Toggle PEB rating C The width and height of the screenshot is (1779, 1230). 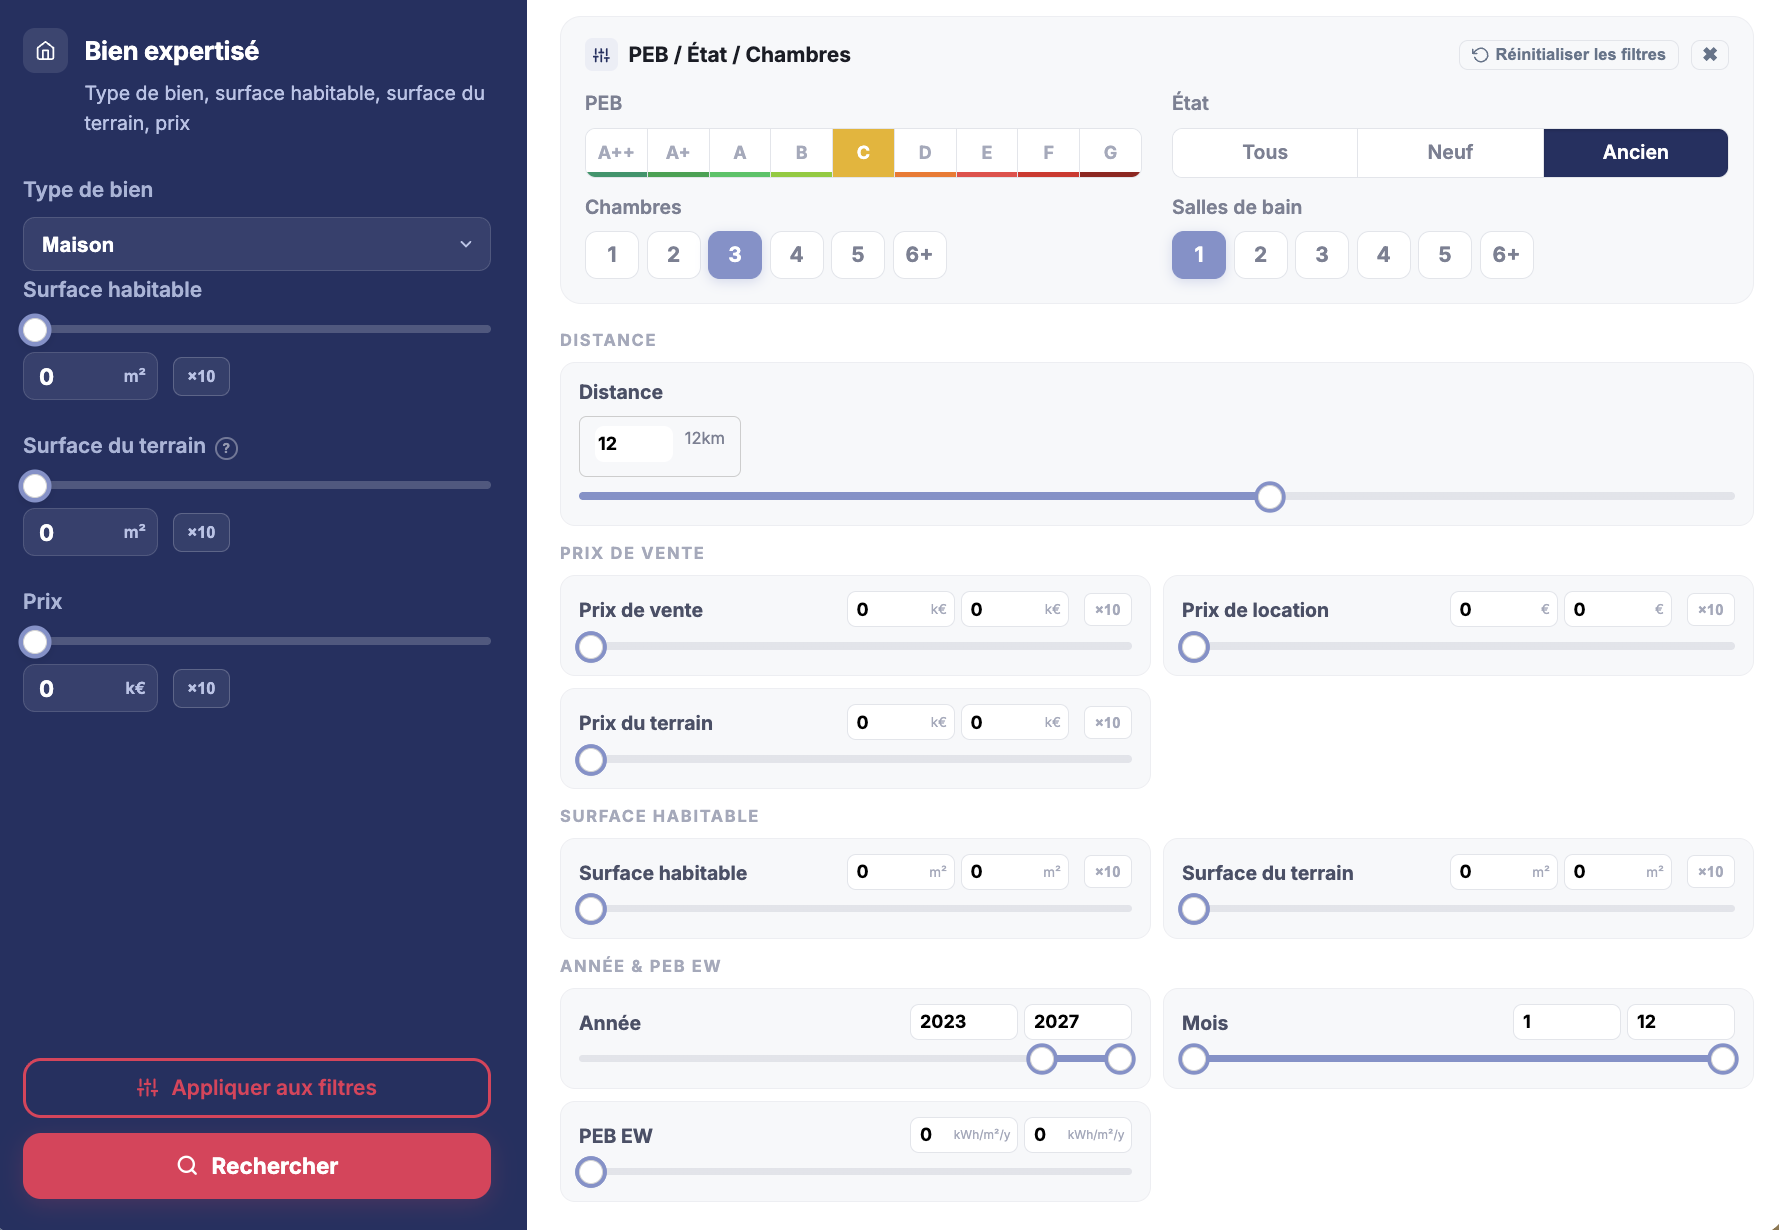pyautogui.click(x=863, y=152)
